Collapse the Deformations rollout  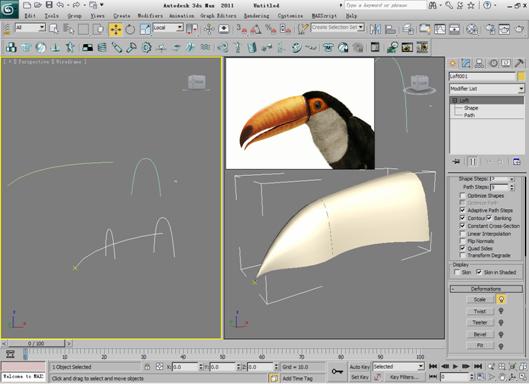[x=486, y=289]
